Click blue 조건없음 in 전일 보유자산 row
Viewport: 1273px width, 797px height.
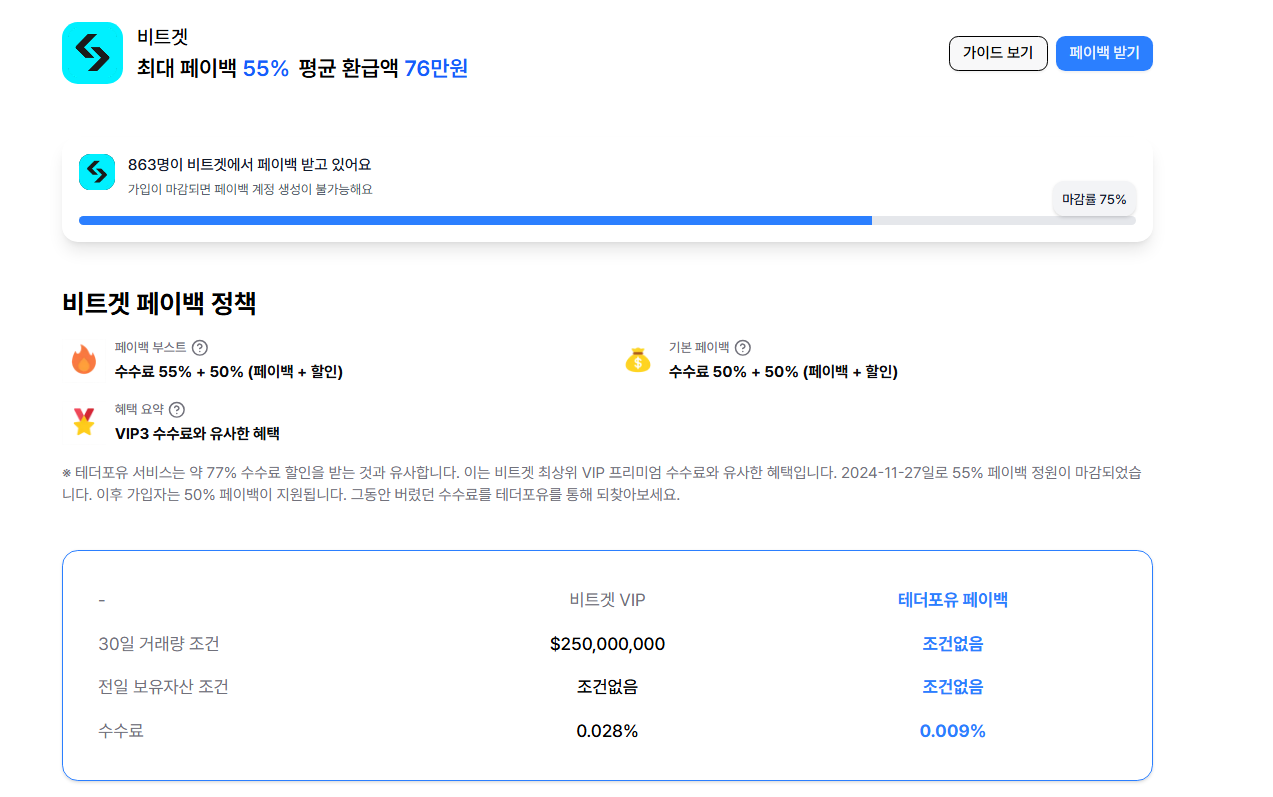953,687
